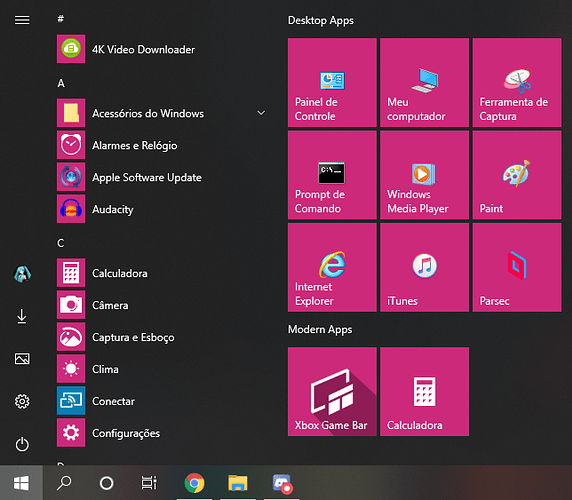Launch Internet Explorer tile
Screen dimensions: 572x500
click(x=332, y=267)
